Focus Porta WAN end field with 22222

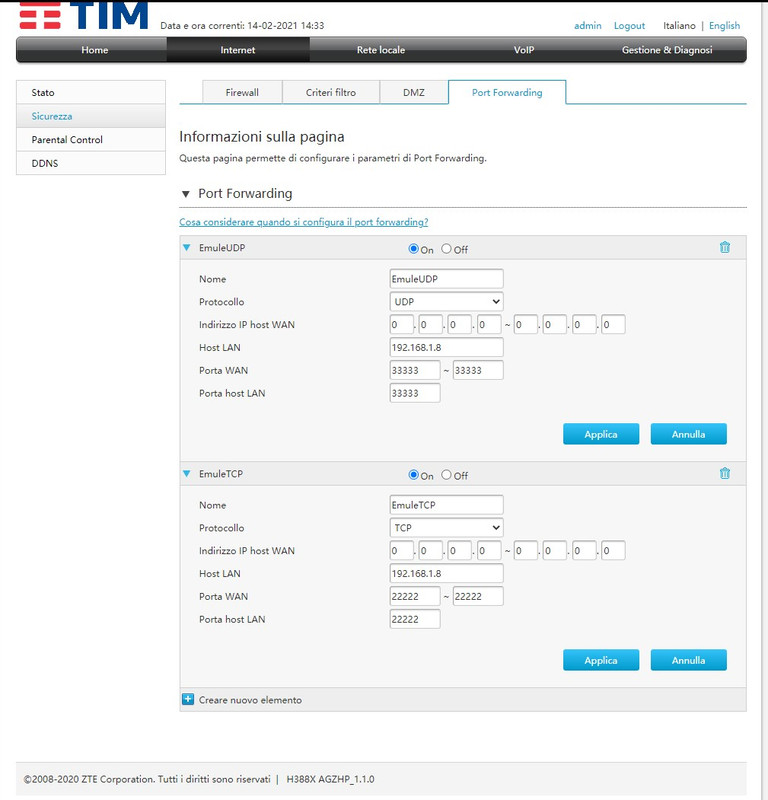(478, 596)
